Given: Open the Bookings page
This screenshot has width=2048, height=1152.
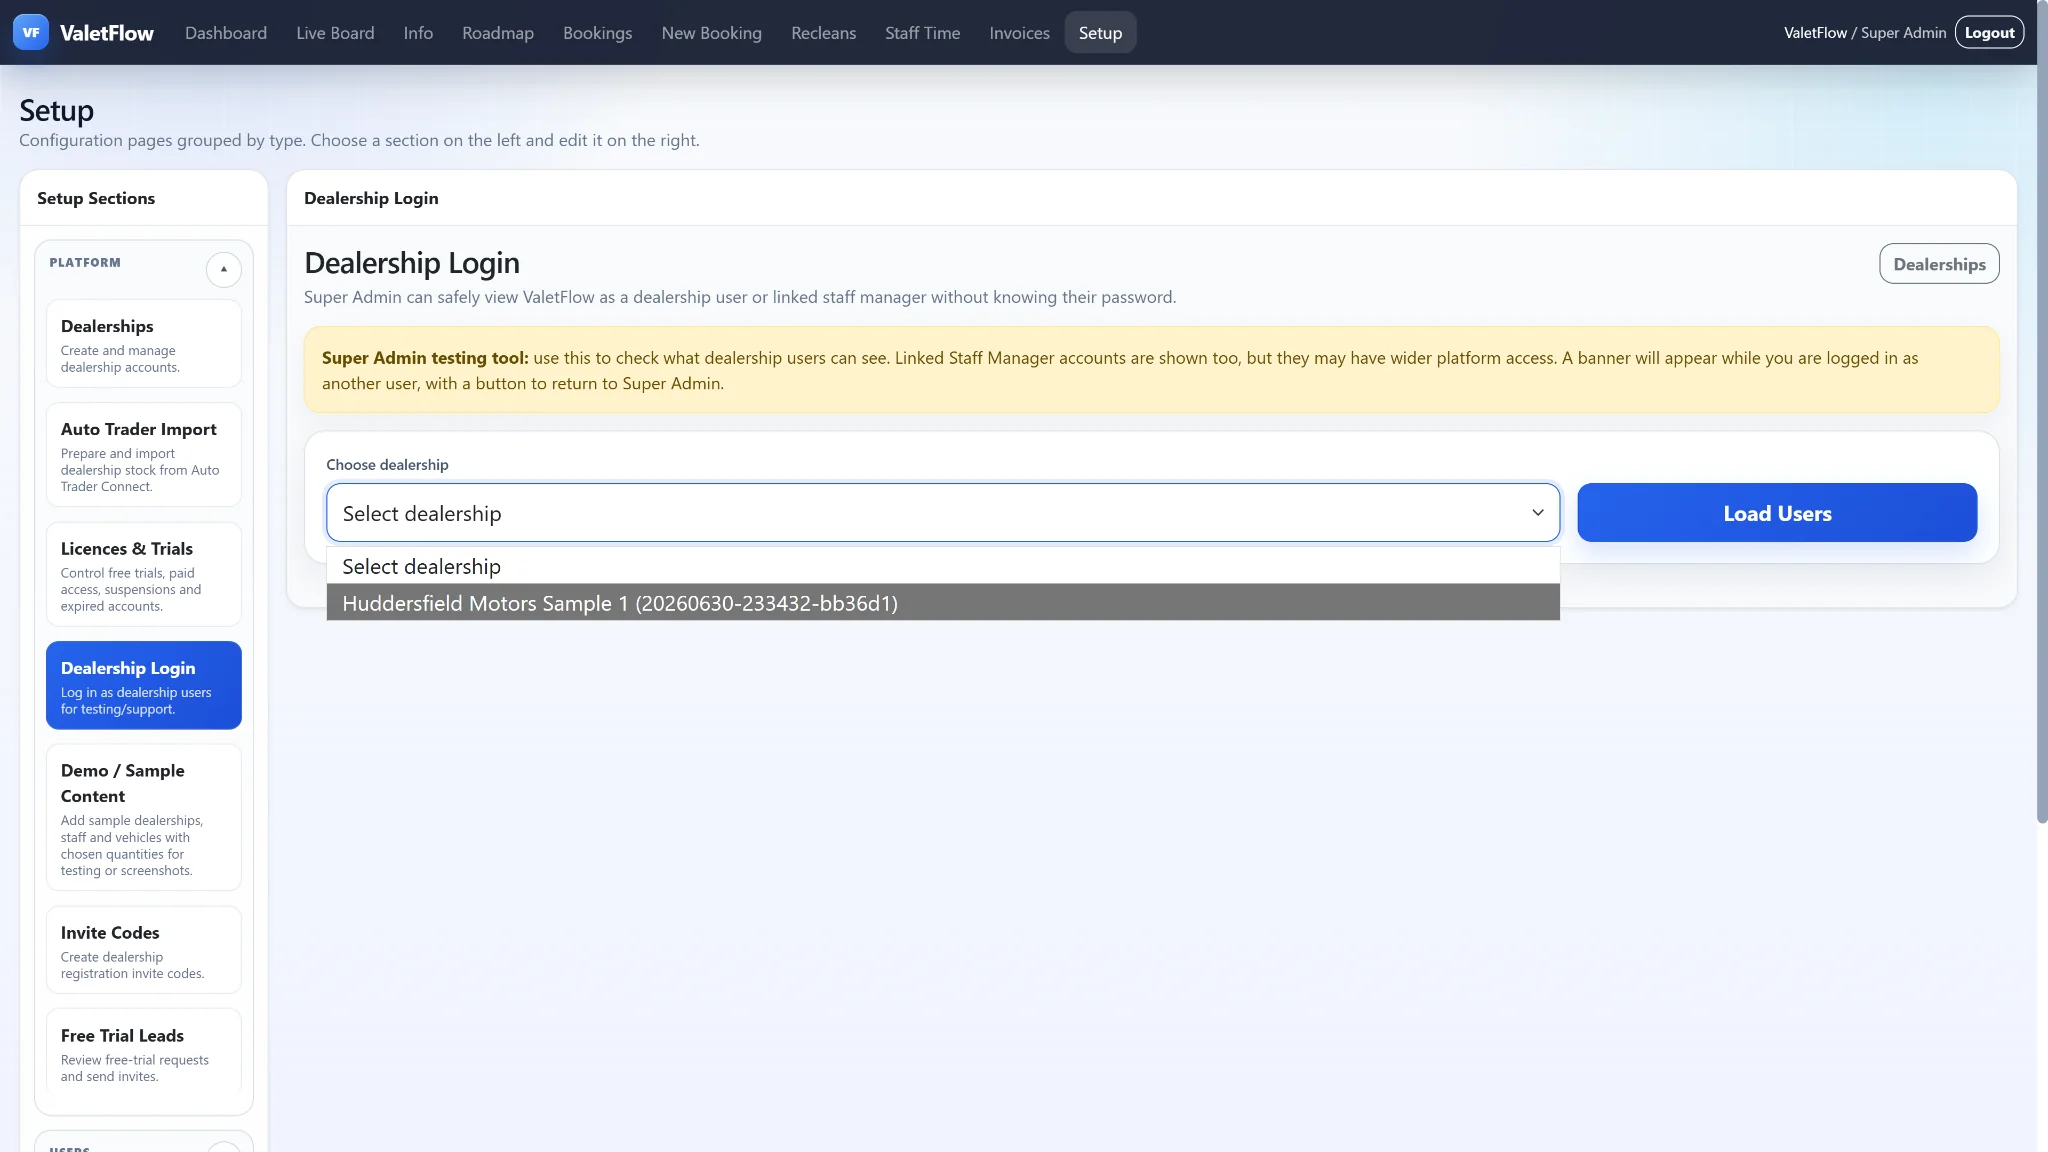Looking at the screenshot, I should coord(597,33).
